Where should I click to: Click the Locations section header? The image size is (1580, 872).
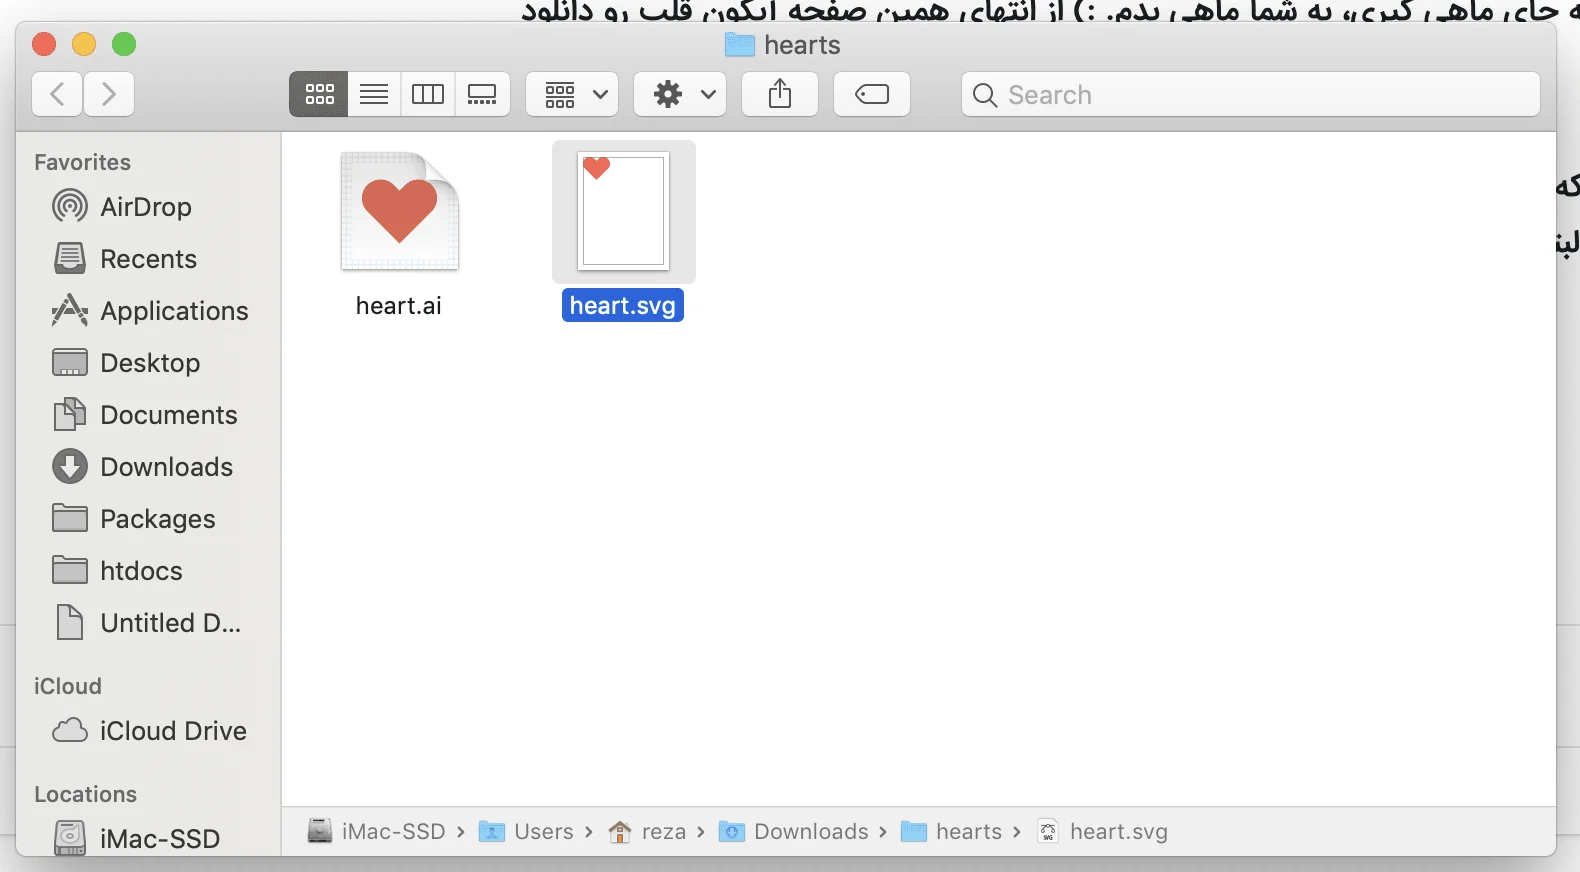[85, 794]
